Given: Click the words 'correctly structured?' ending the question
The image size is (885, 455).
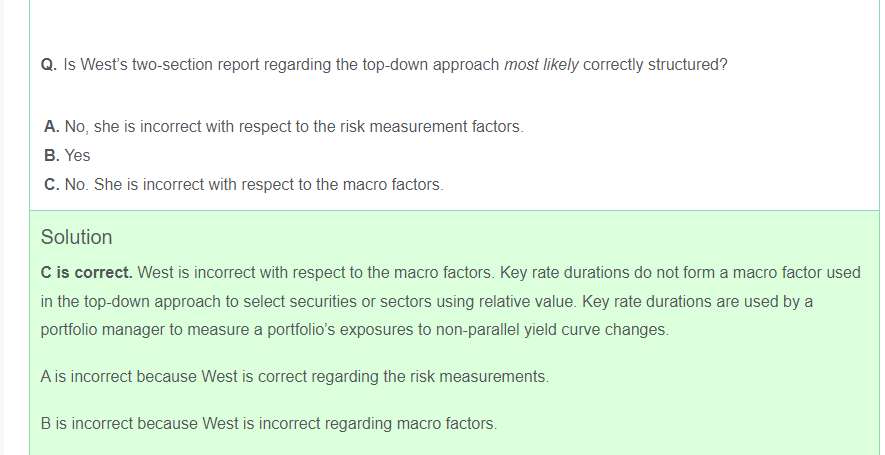Looking at the screenshot, I should (655, 65).
